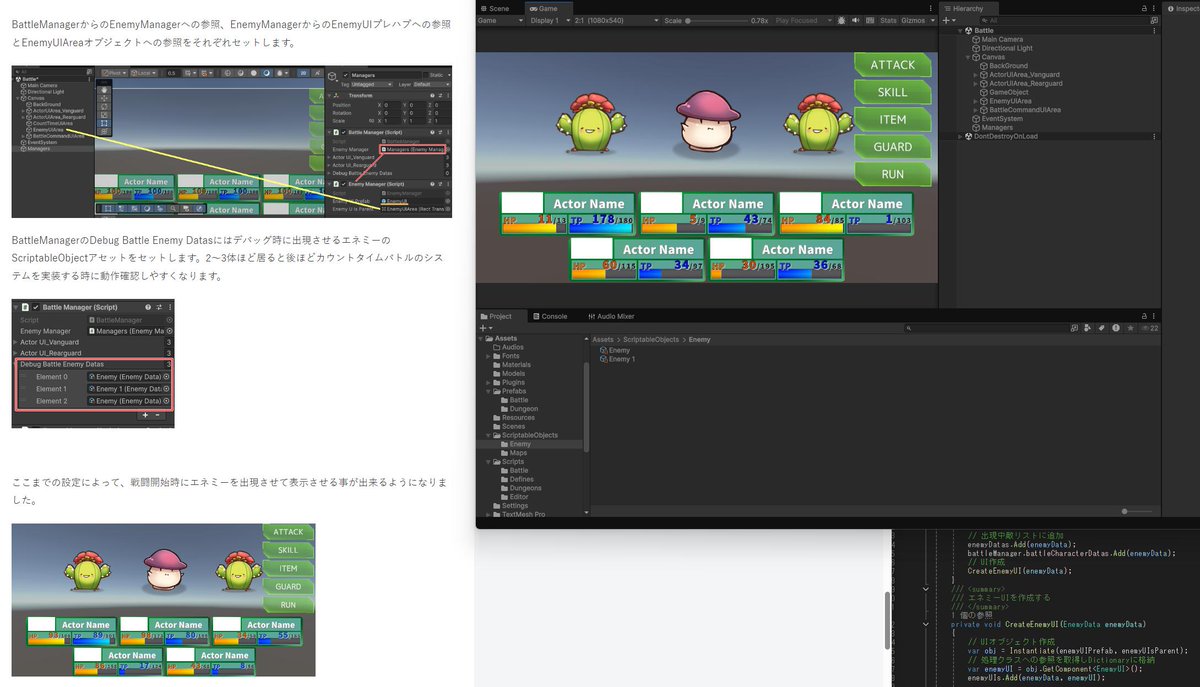
Task: Open the Display 1 dropdown
Action: point(549,20)
